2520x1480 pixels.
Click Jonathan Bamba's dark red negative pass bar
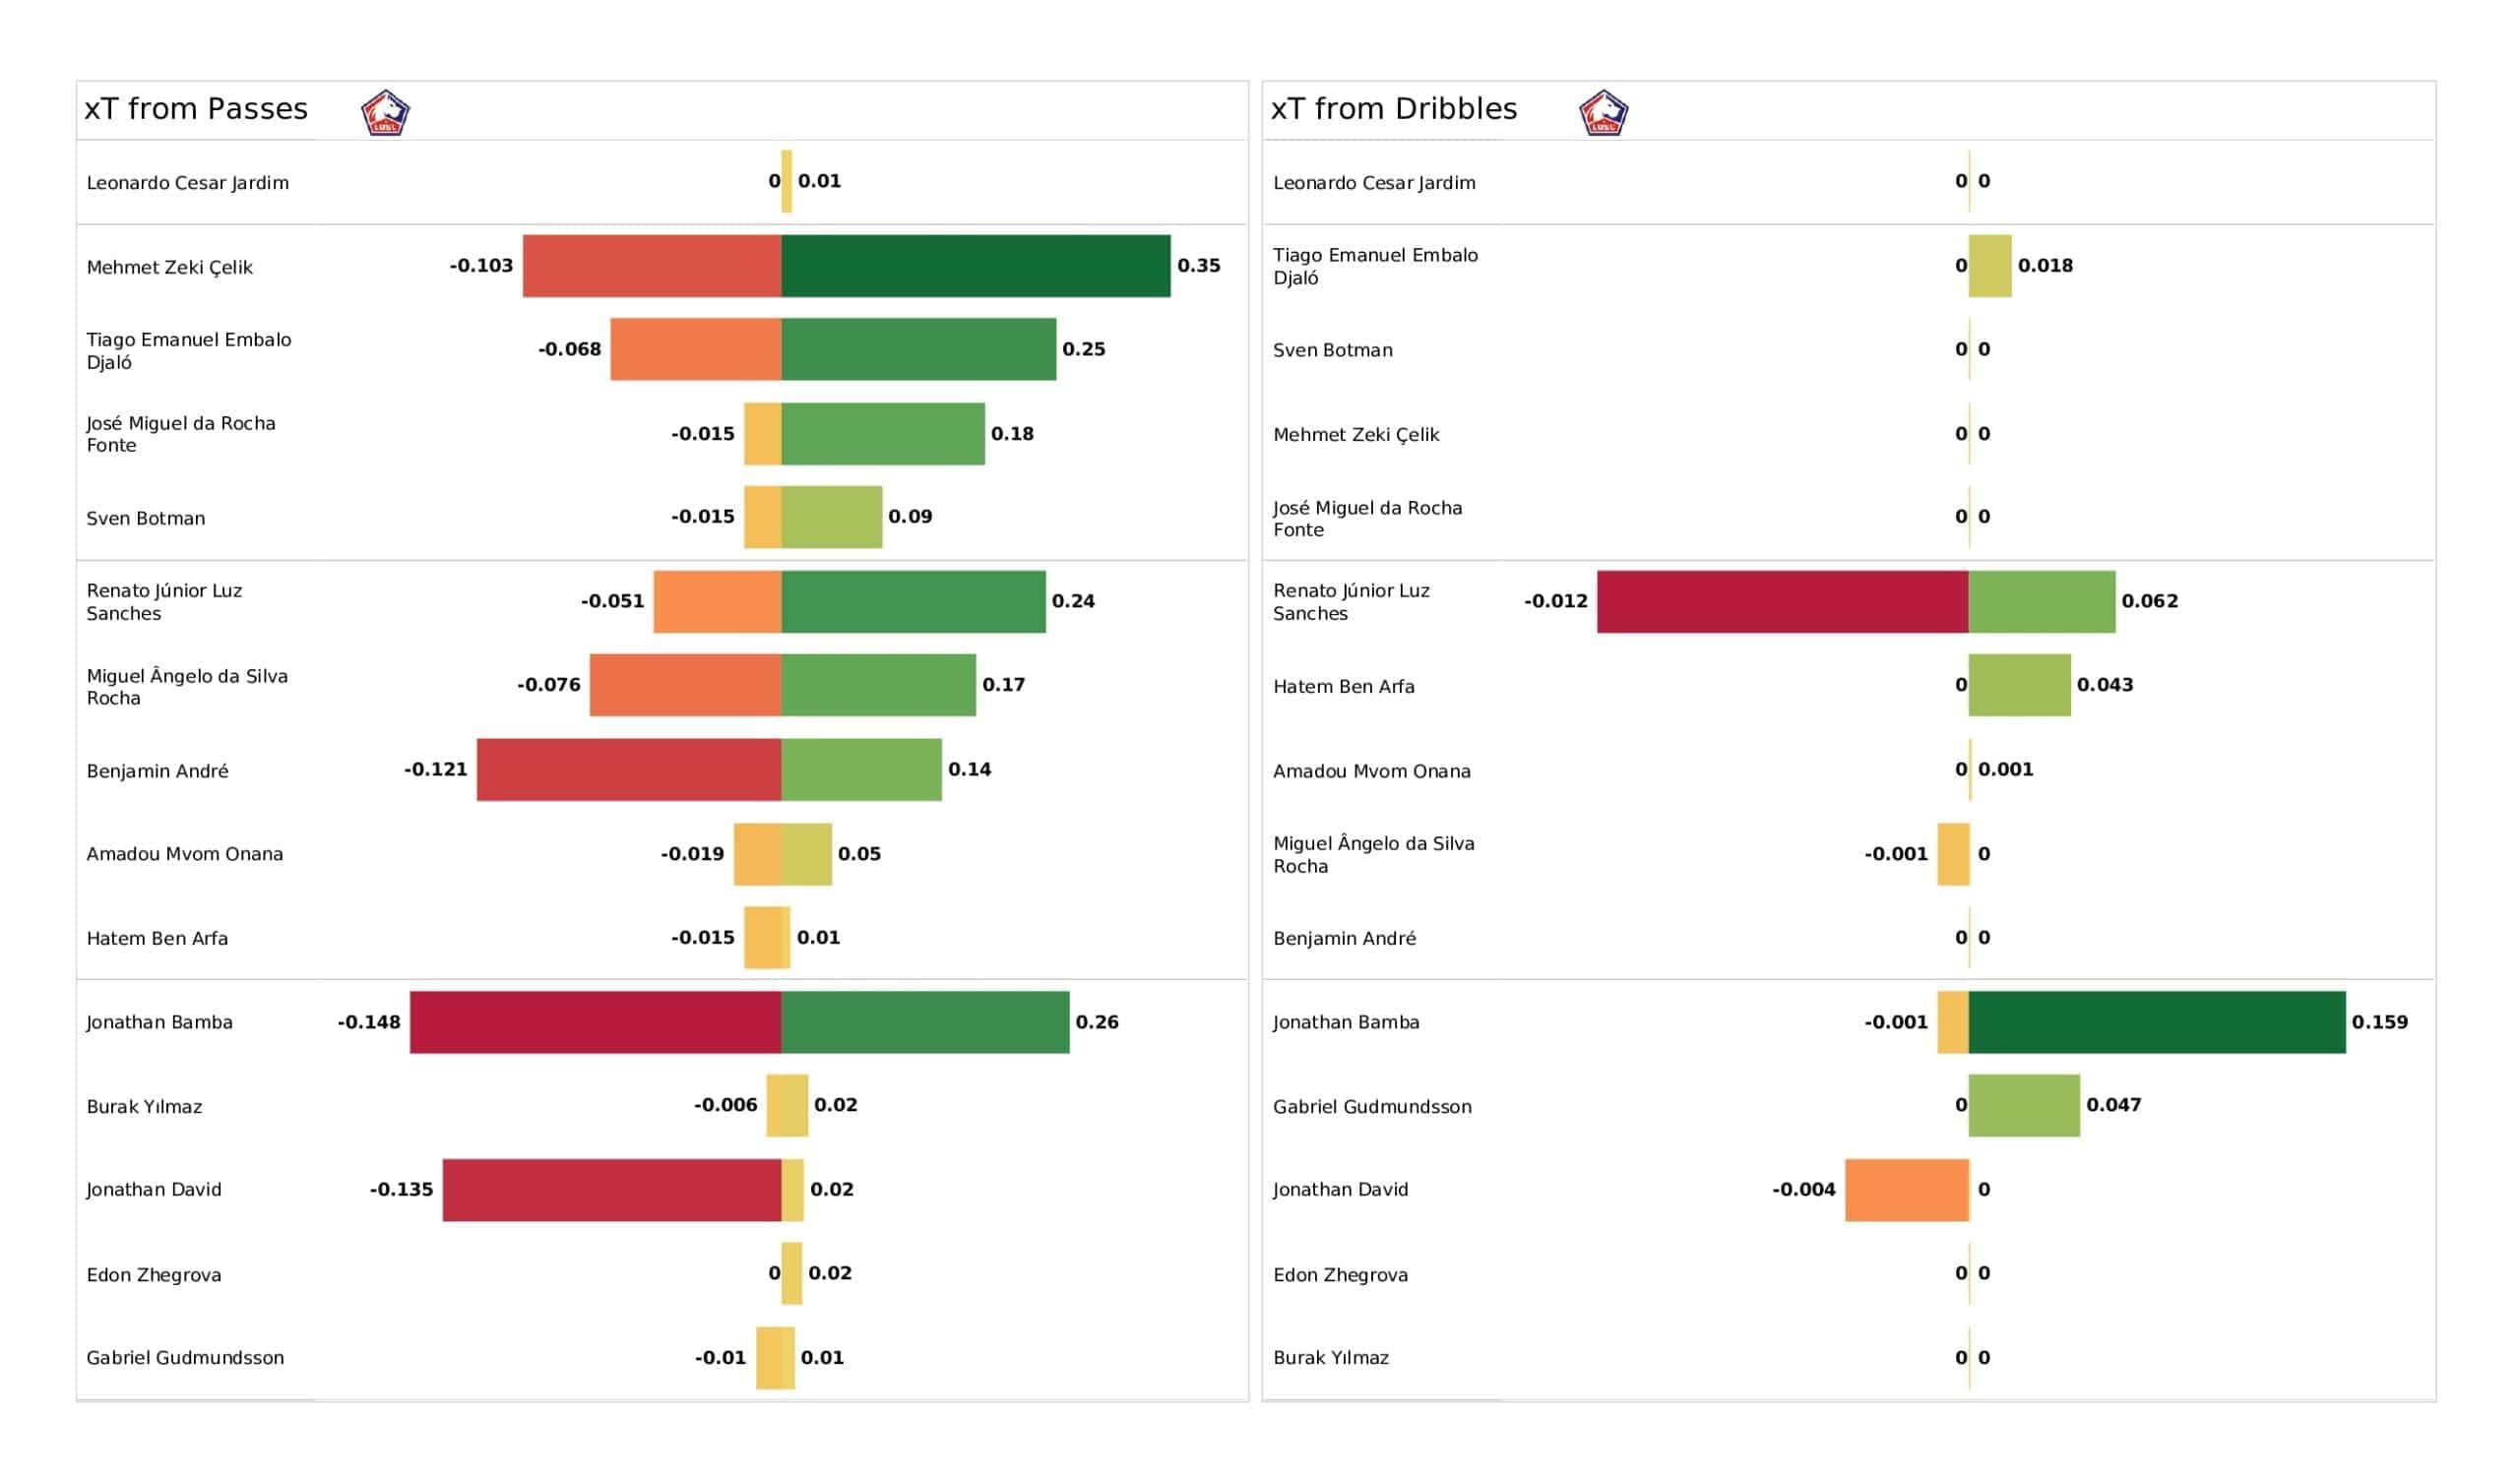pos(596,1022)
